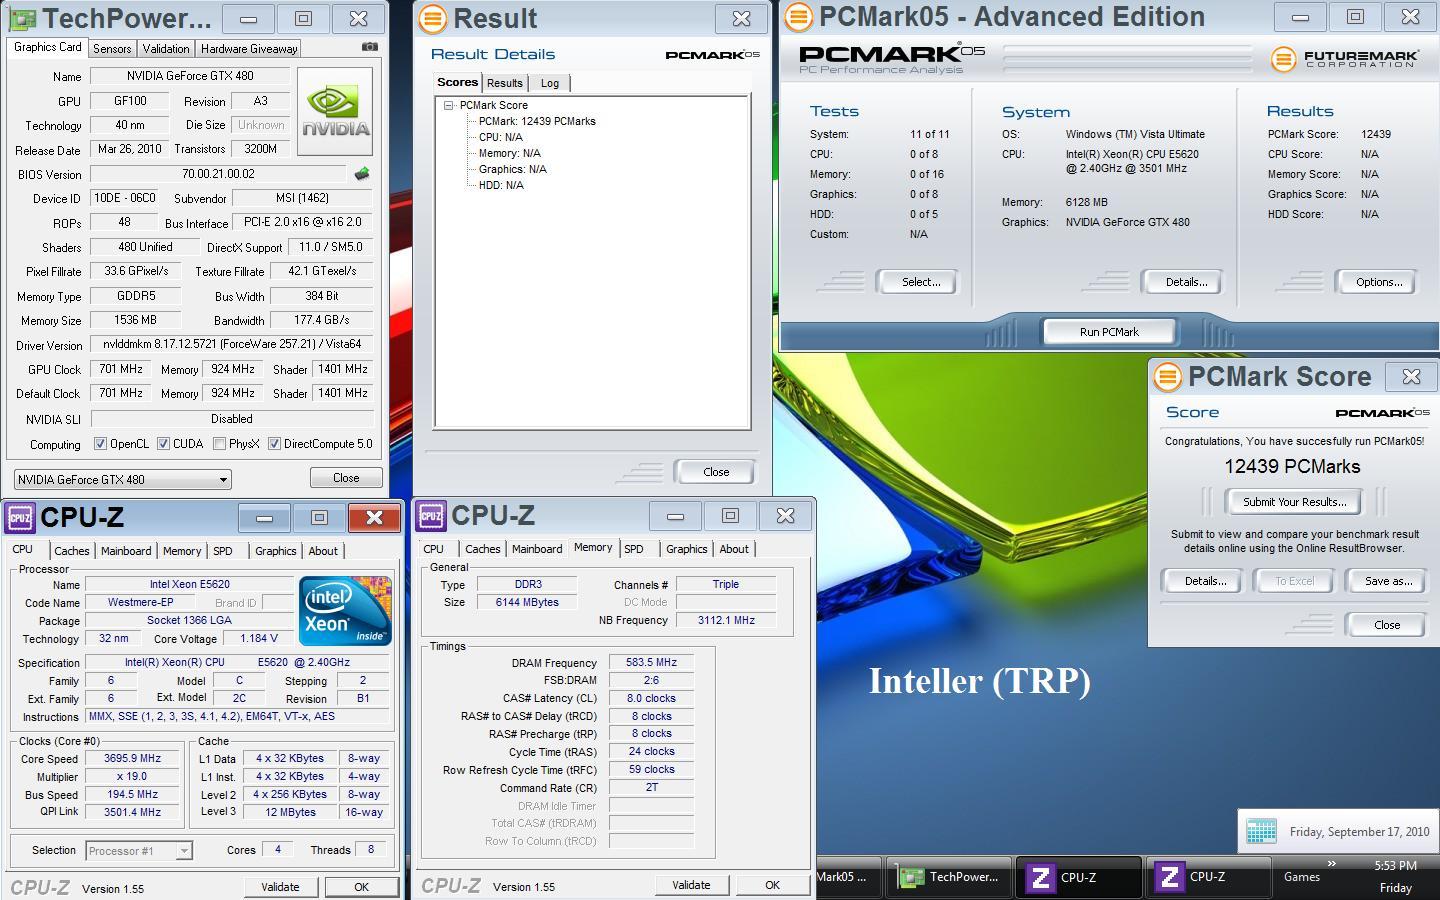This screenshot has width=1440, height=900.
Task: Open the CPU-Z taskbar item next to Games
Action: click(1208, 877)
